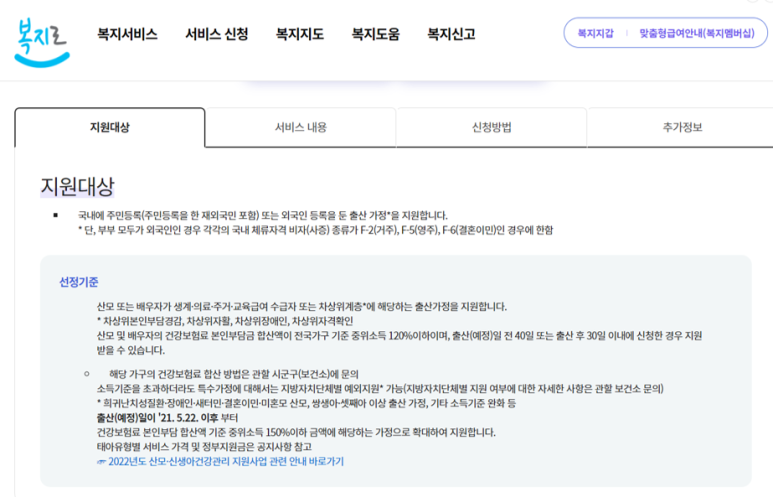Open the 서비스 신청 menu
Image resolution: width=773 pixels, height=497 pixels.
pyautogui.click(x=216, y=34)
